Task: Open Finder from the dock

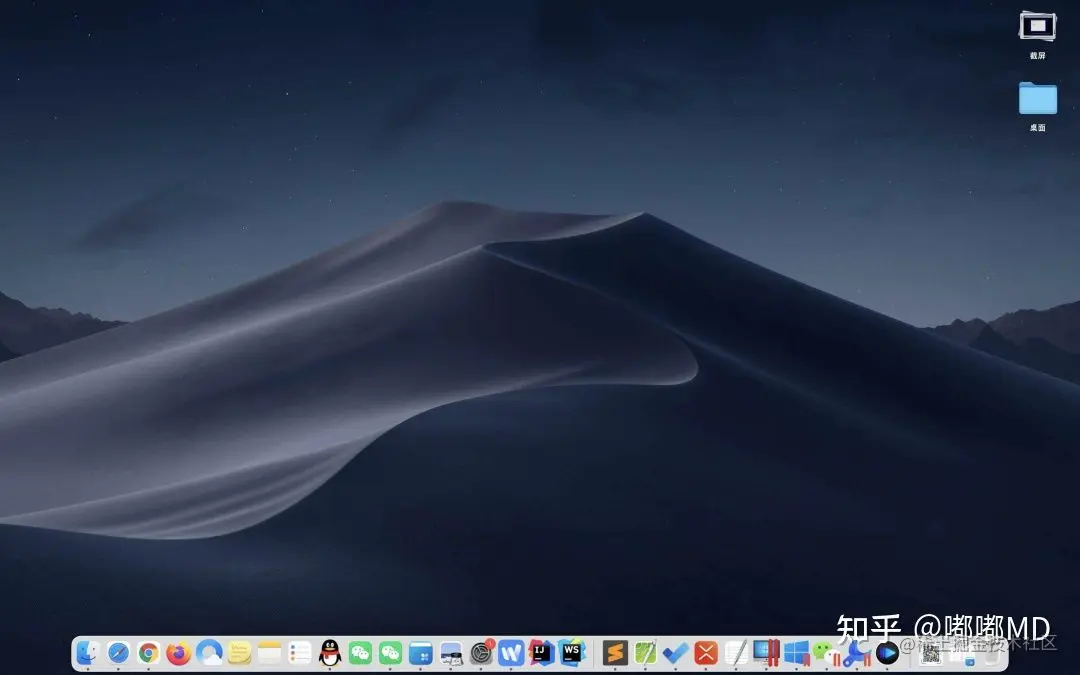Action: click(x=87, y=652)
